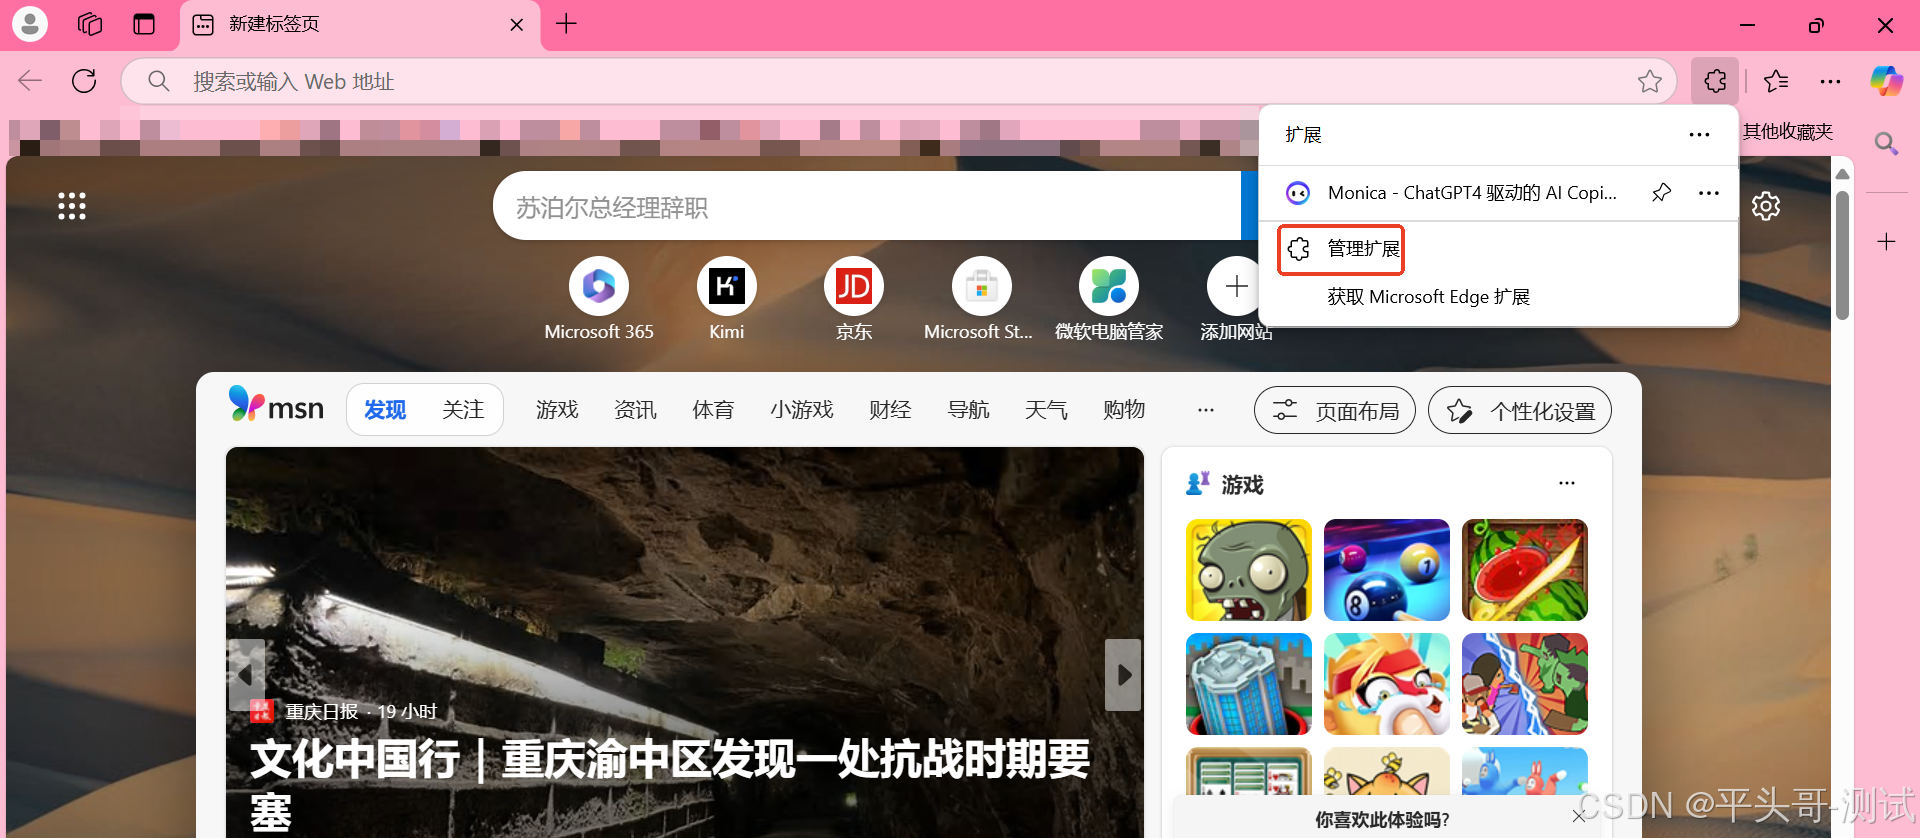
Task: Switch to 关注 tab
Action: pos(463,410)
